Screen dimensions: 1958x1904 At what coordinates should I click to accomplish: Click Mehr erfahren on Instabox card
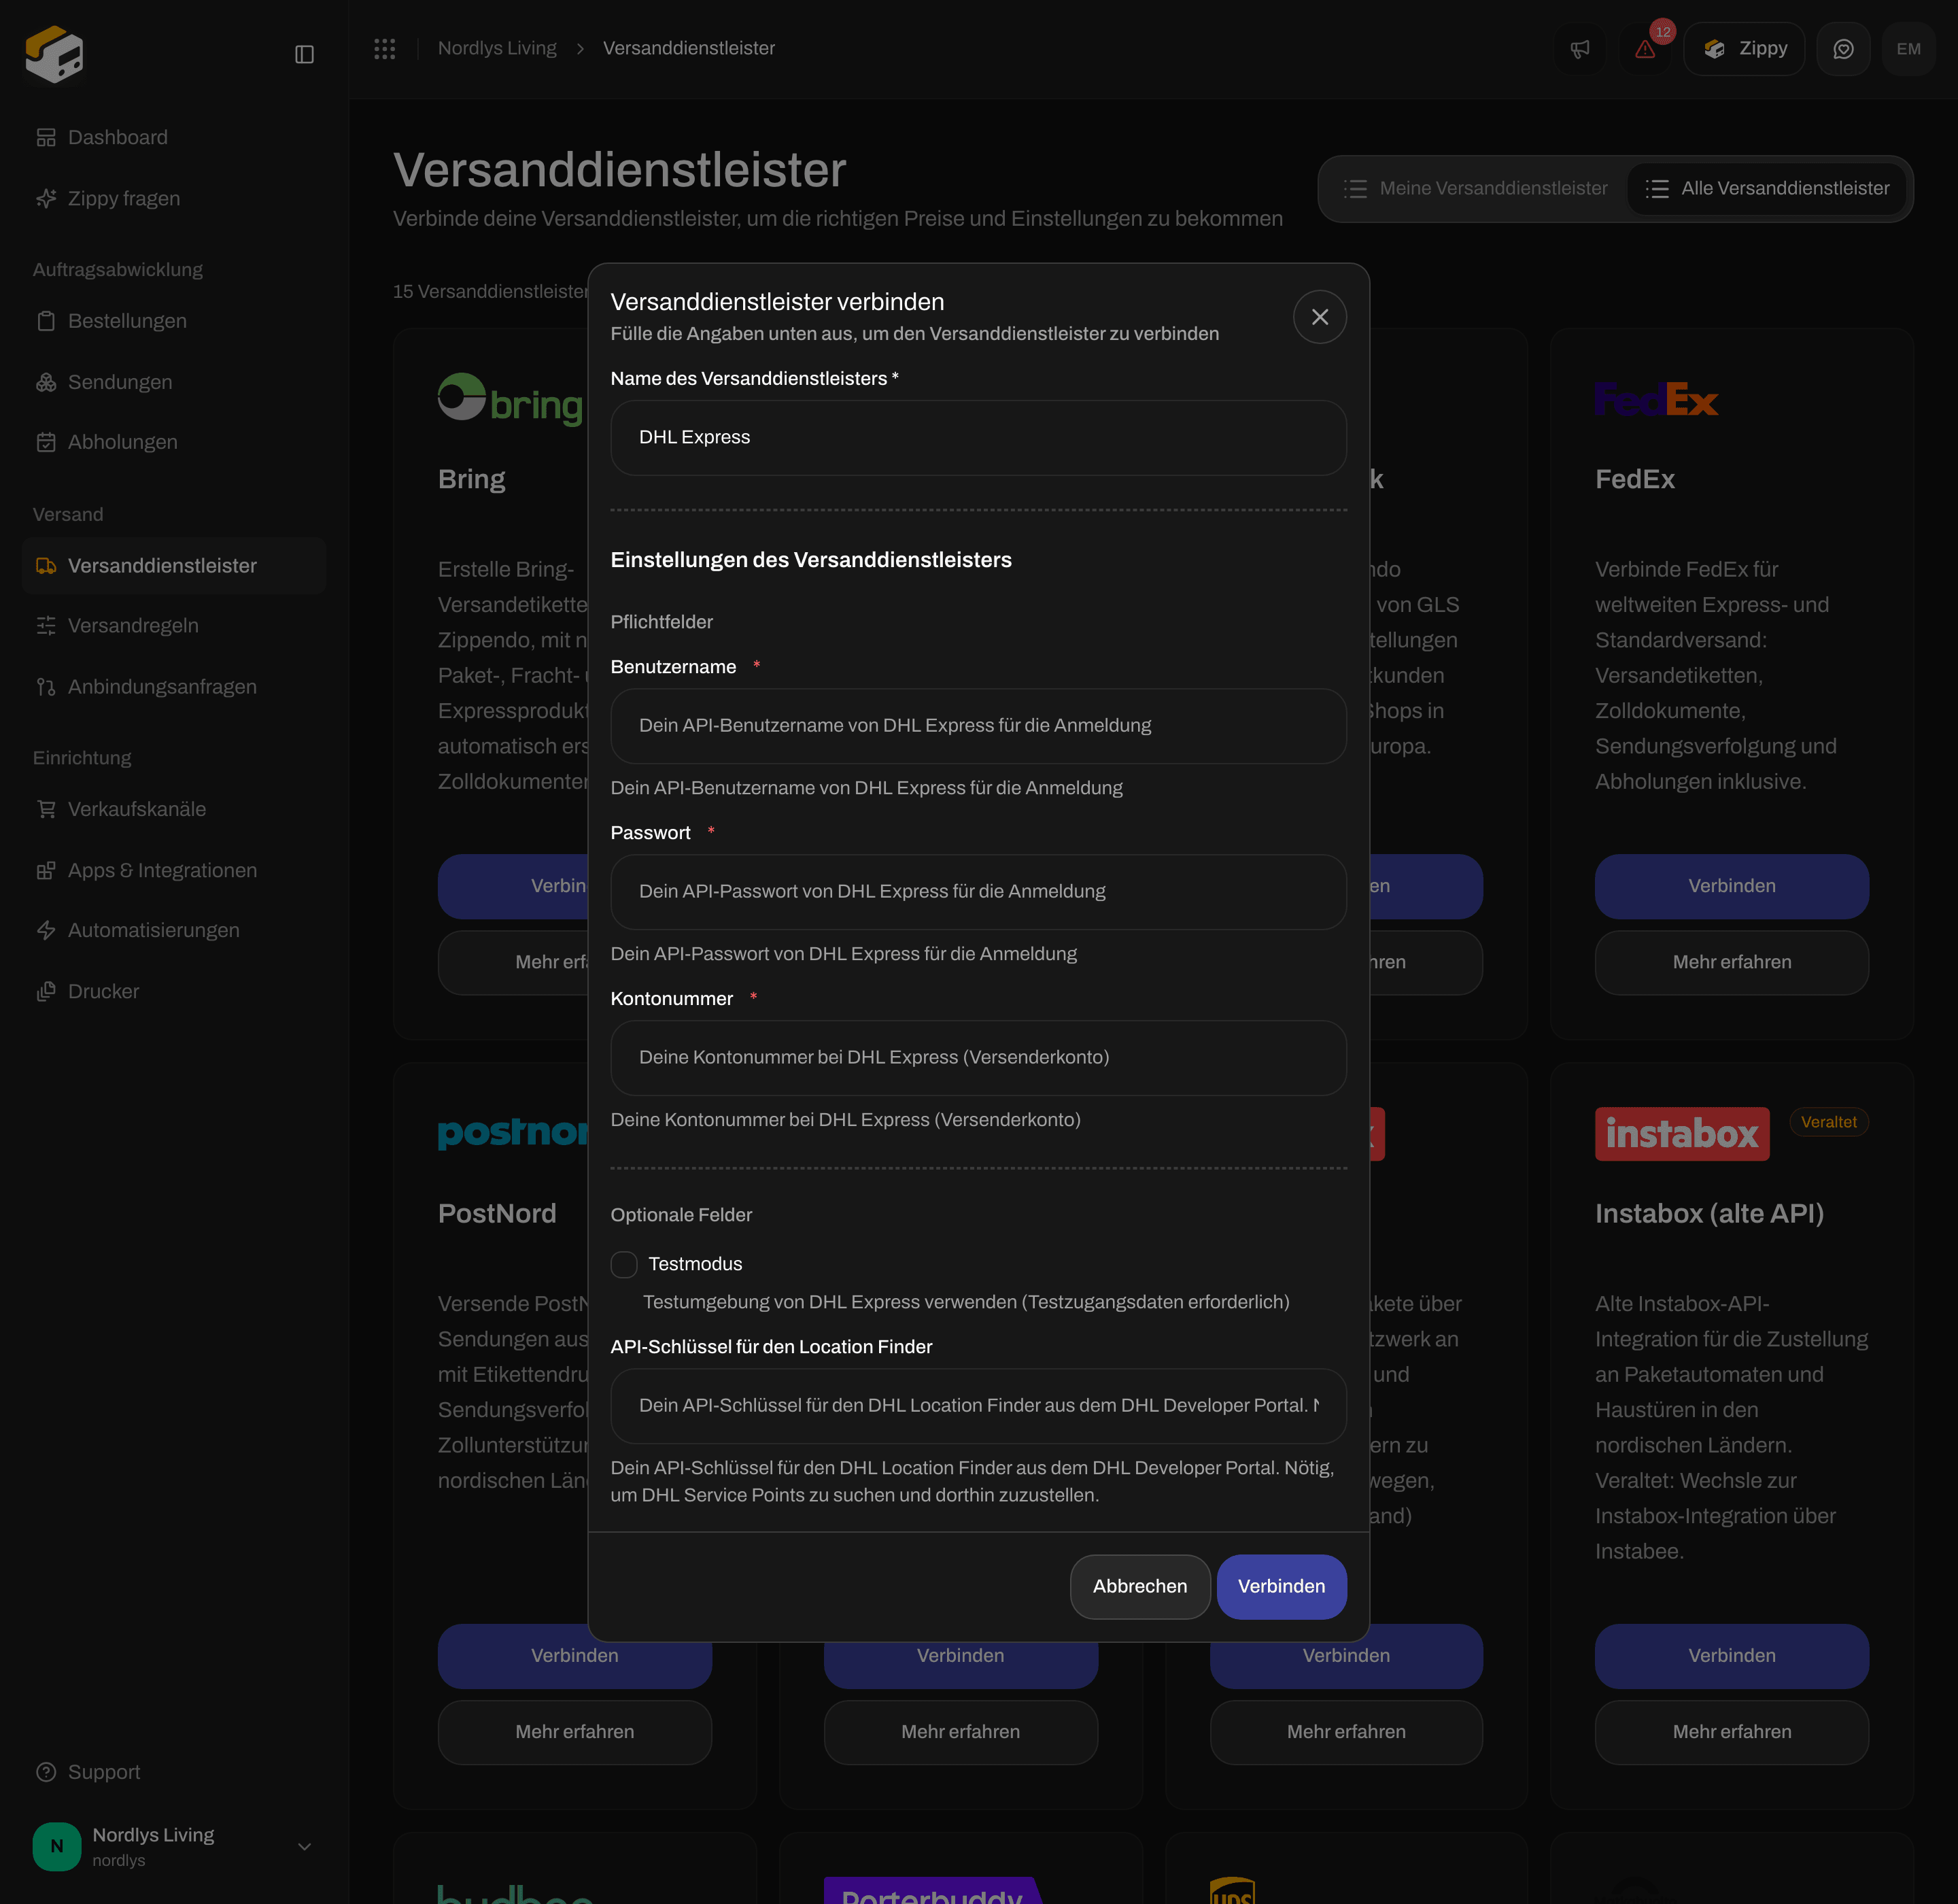pos(1731,1732)
